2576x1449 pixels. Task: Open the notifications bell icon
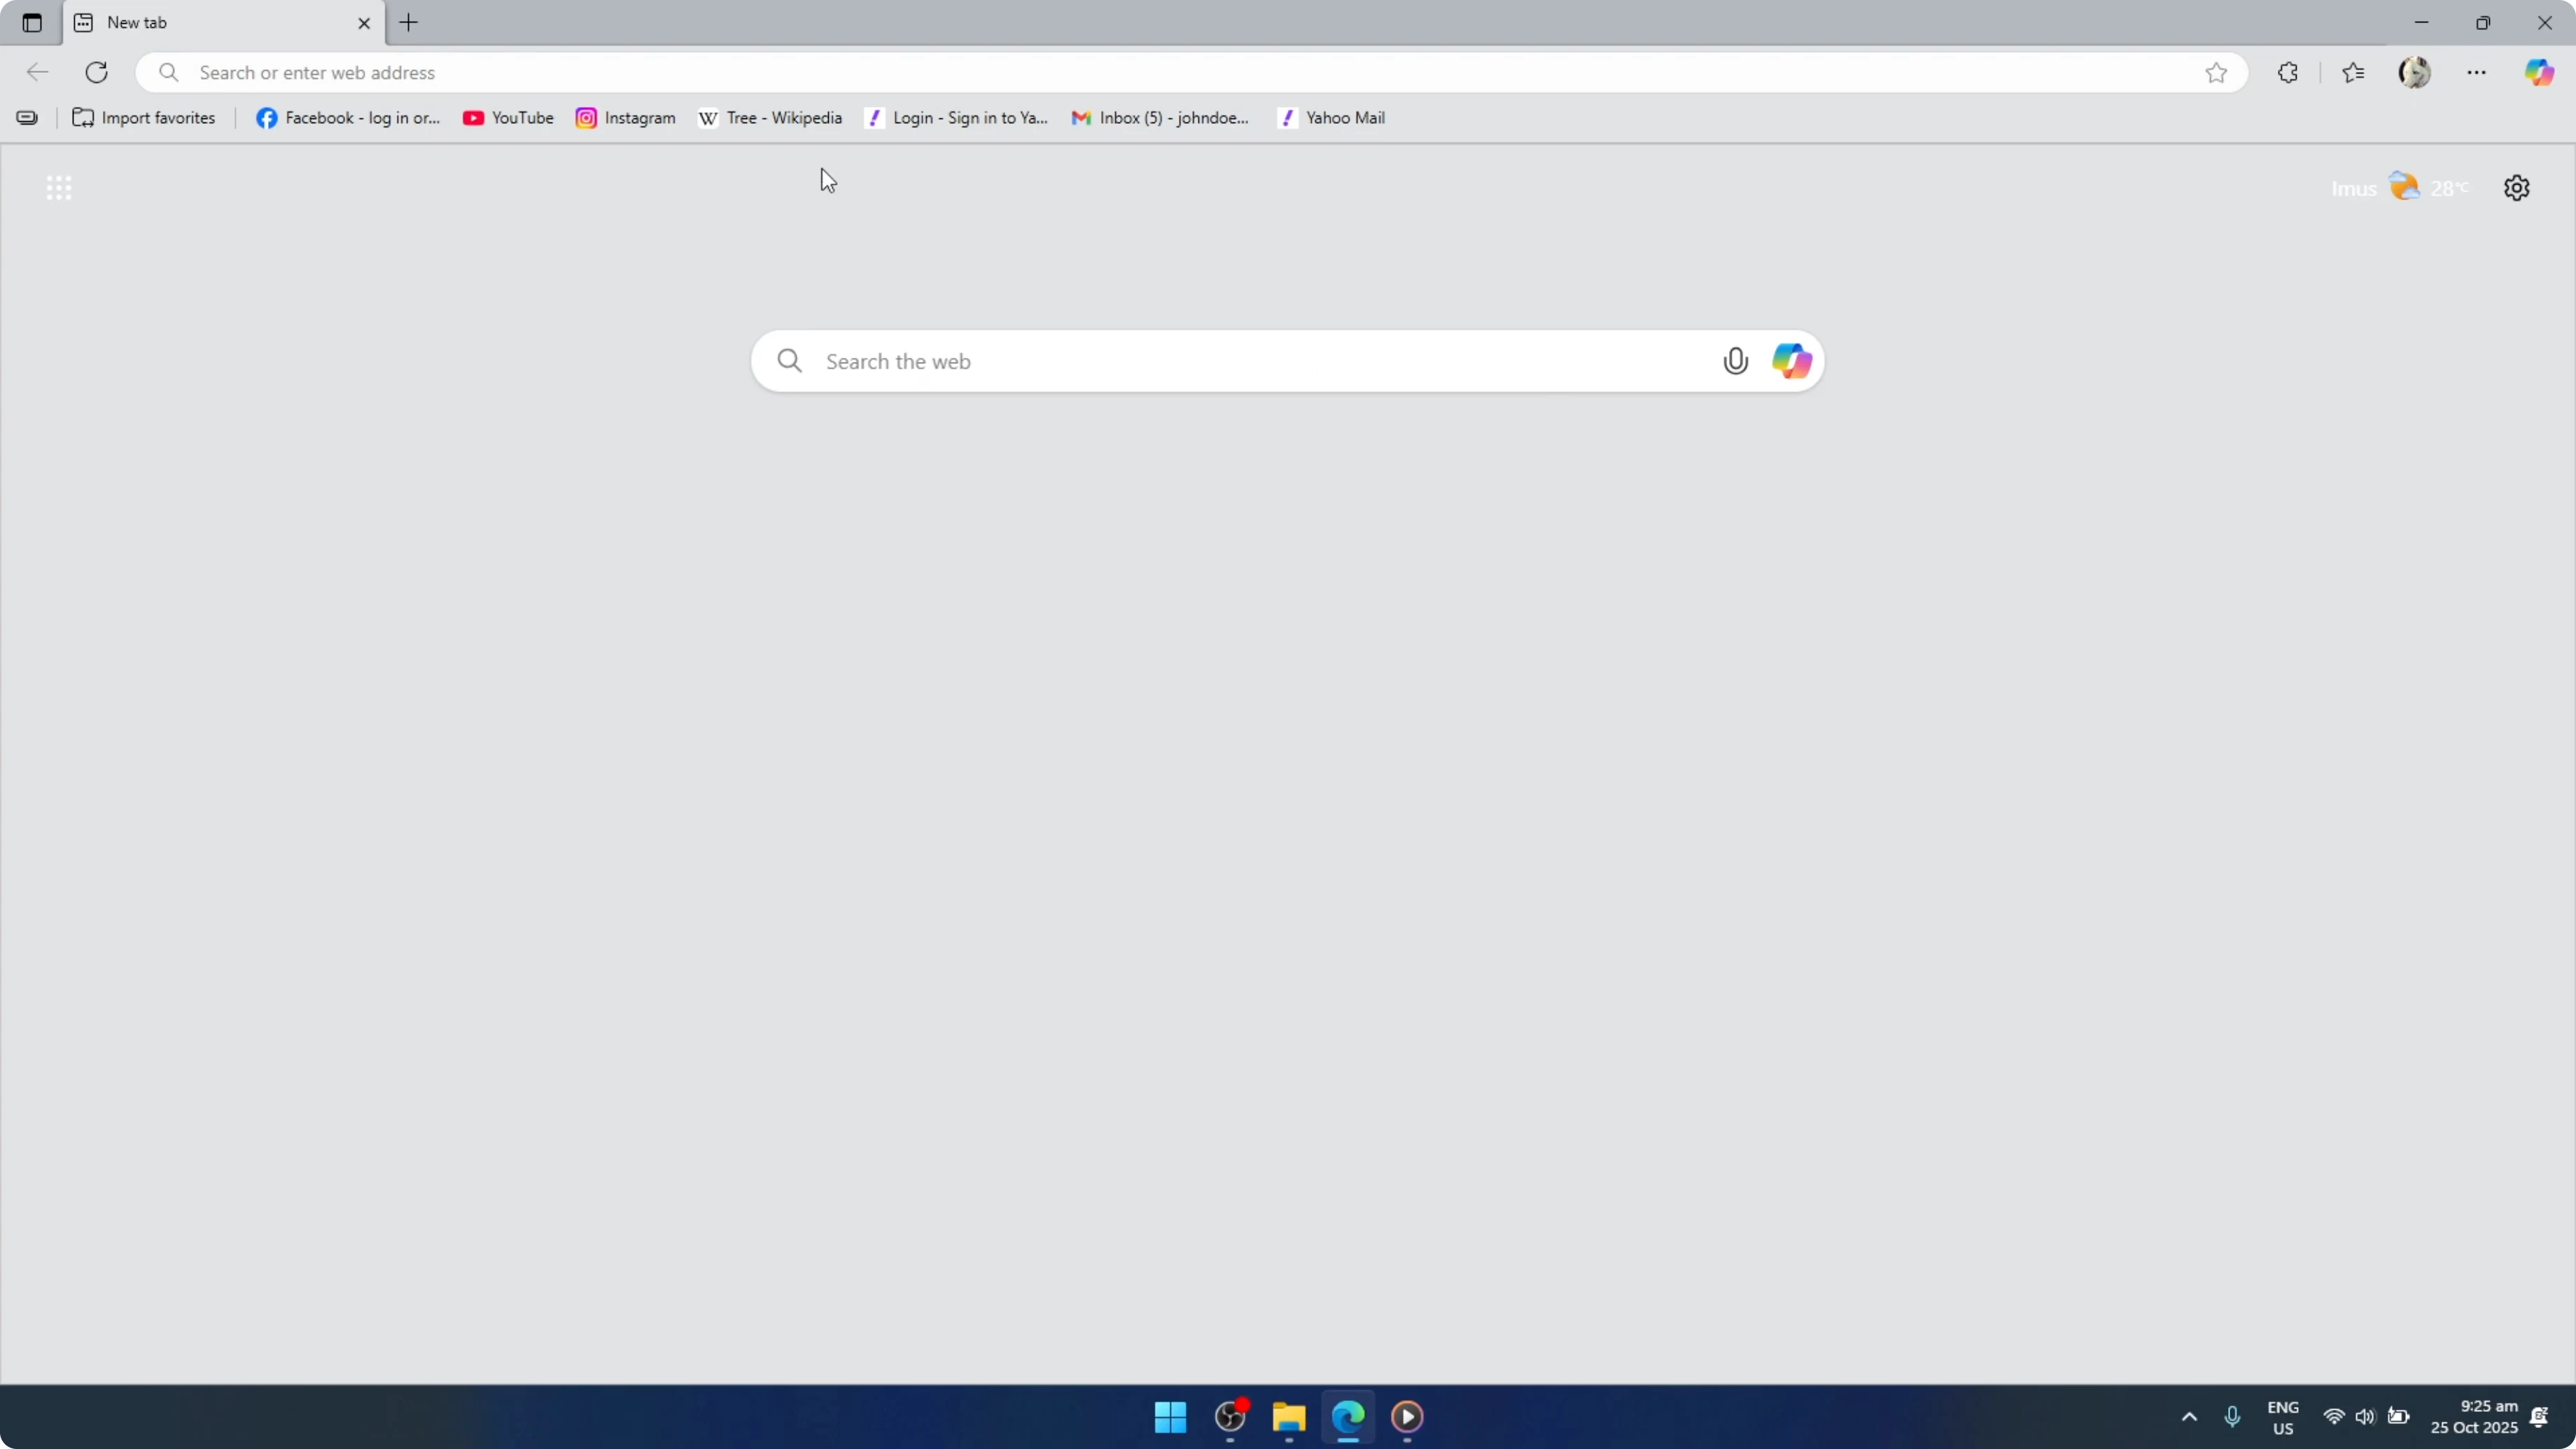click(x=2539, y=1417)
